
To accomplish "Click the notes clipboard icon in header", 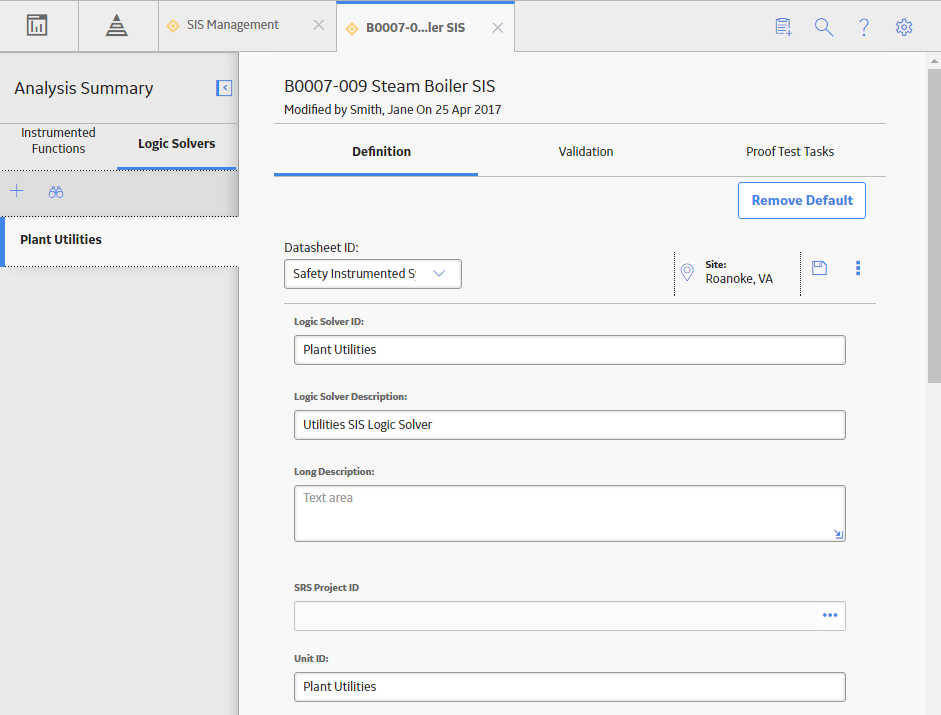I will [783, 27].
